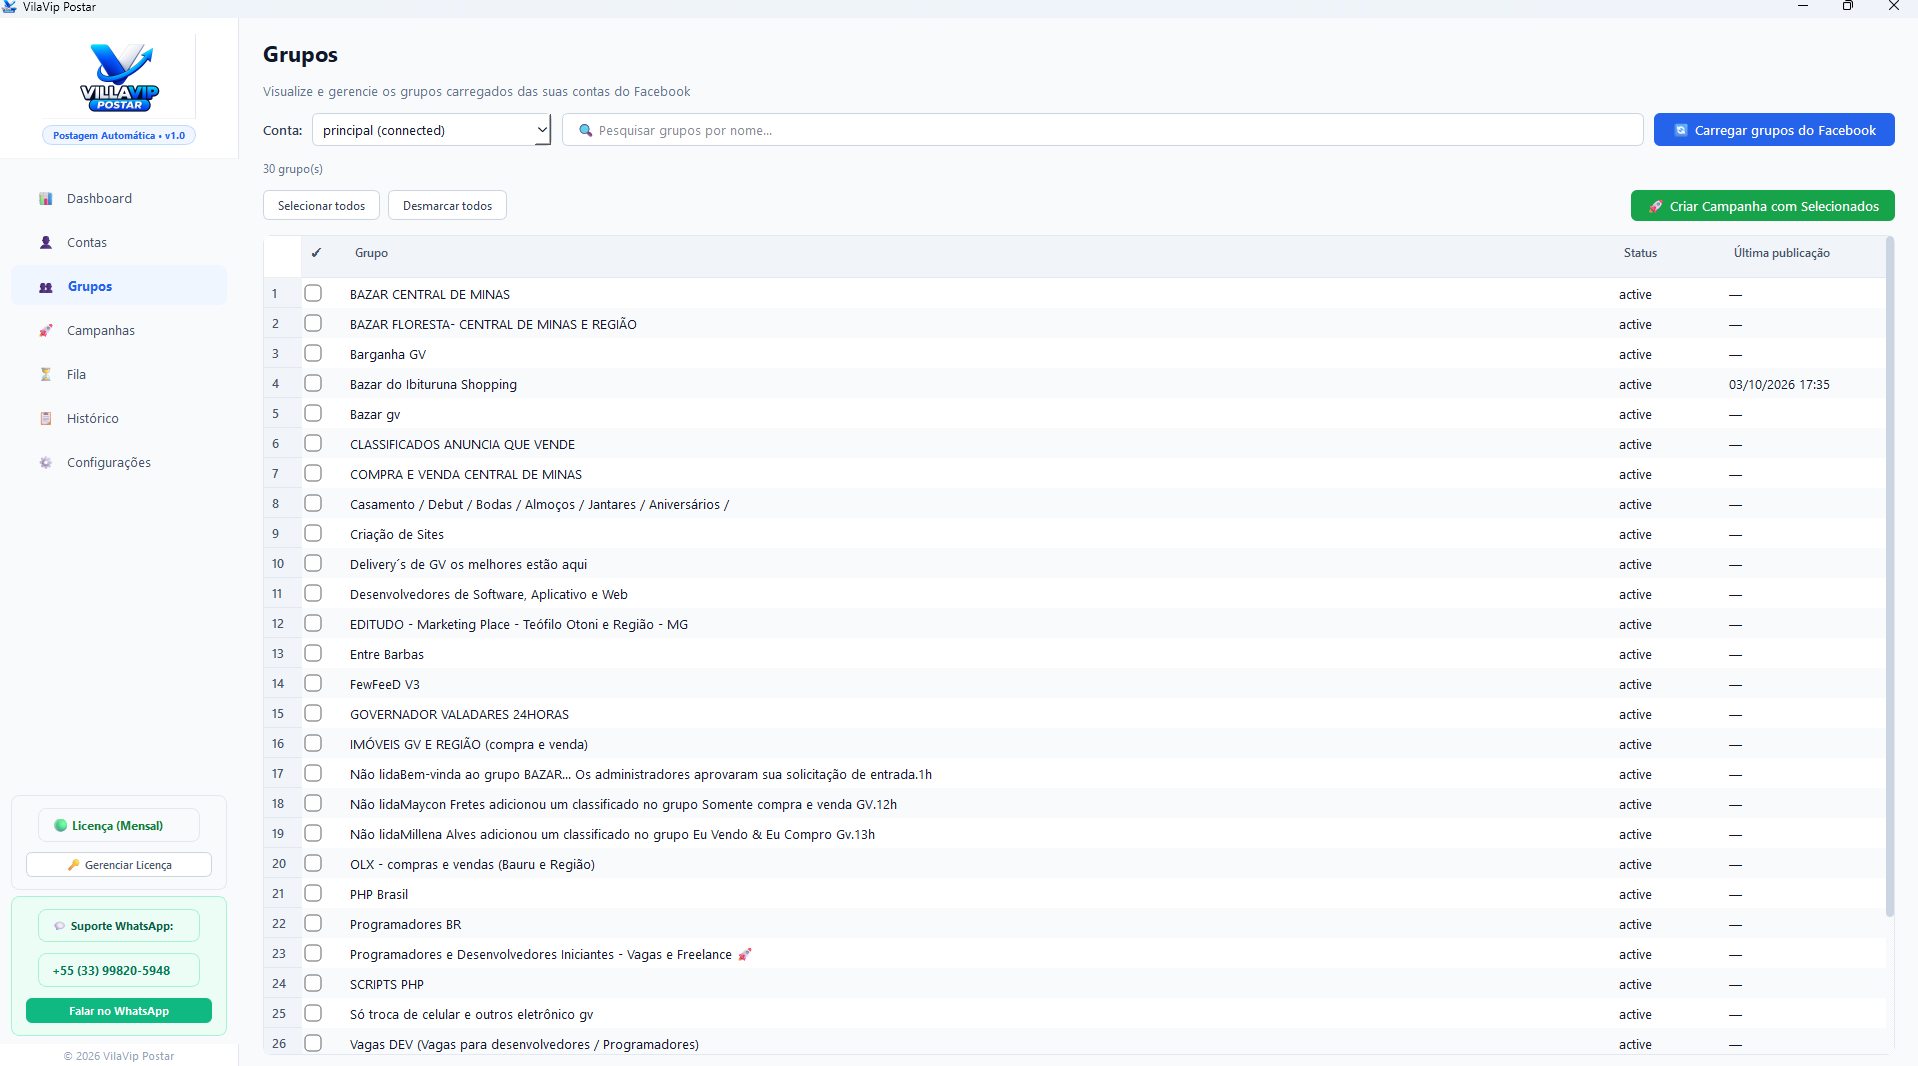Image resolution: width=1918 pixels, height=1066 pixels.
Task: Focus the Pesquisar grupos por nome field
Action: pos(1102,130)
